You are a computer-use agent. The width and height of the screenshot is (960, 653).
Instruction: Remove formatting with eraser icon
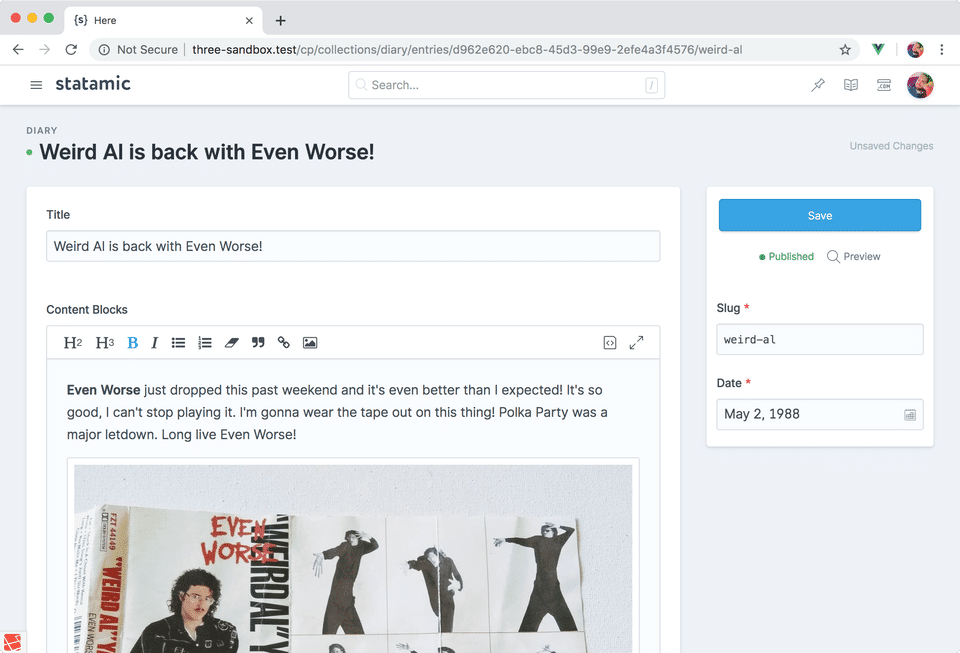click(231, 343)
